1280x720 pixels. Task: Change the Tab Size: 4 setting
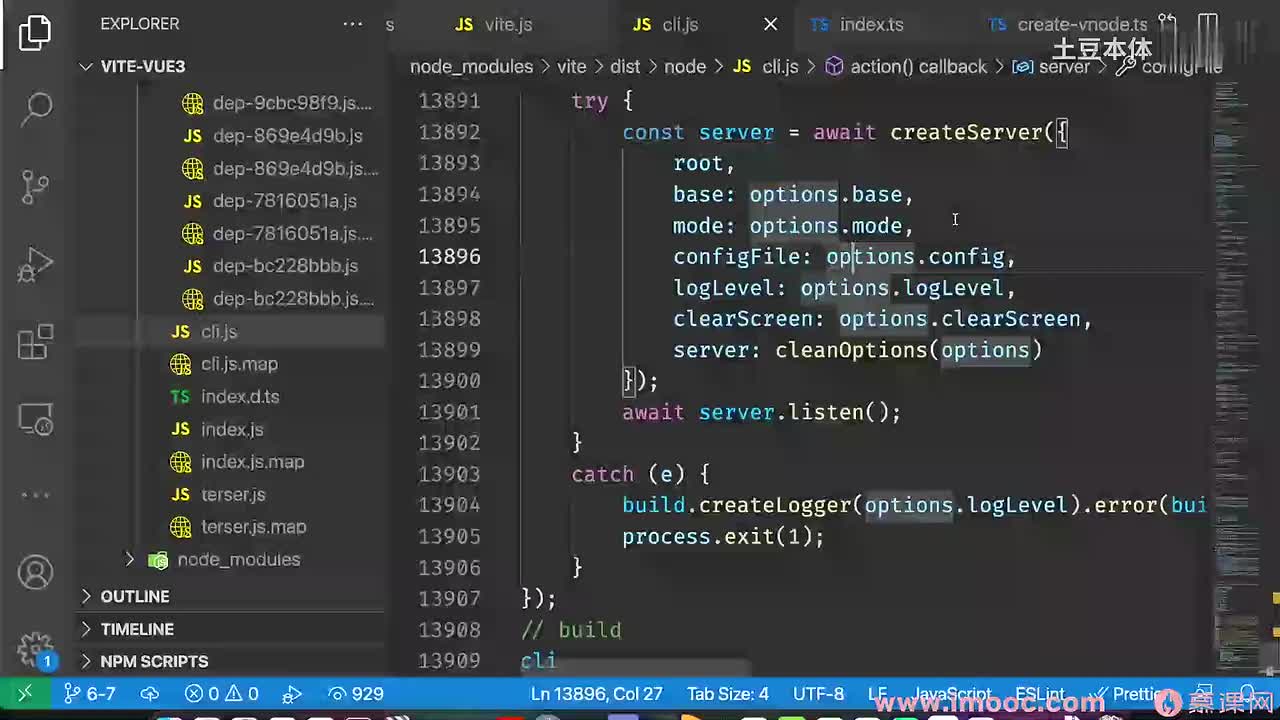[728, 693]
